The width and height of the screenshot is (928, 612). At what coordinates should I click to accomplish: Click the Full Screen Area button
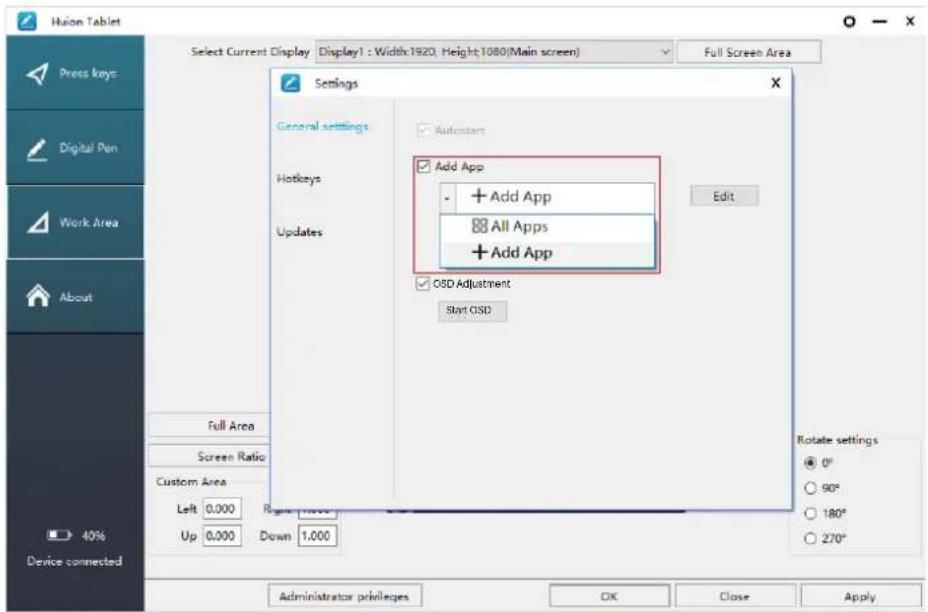tap(749, 52)
